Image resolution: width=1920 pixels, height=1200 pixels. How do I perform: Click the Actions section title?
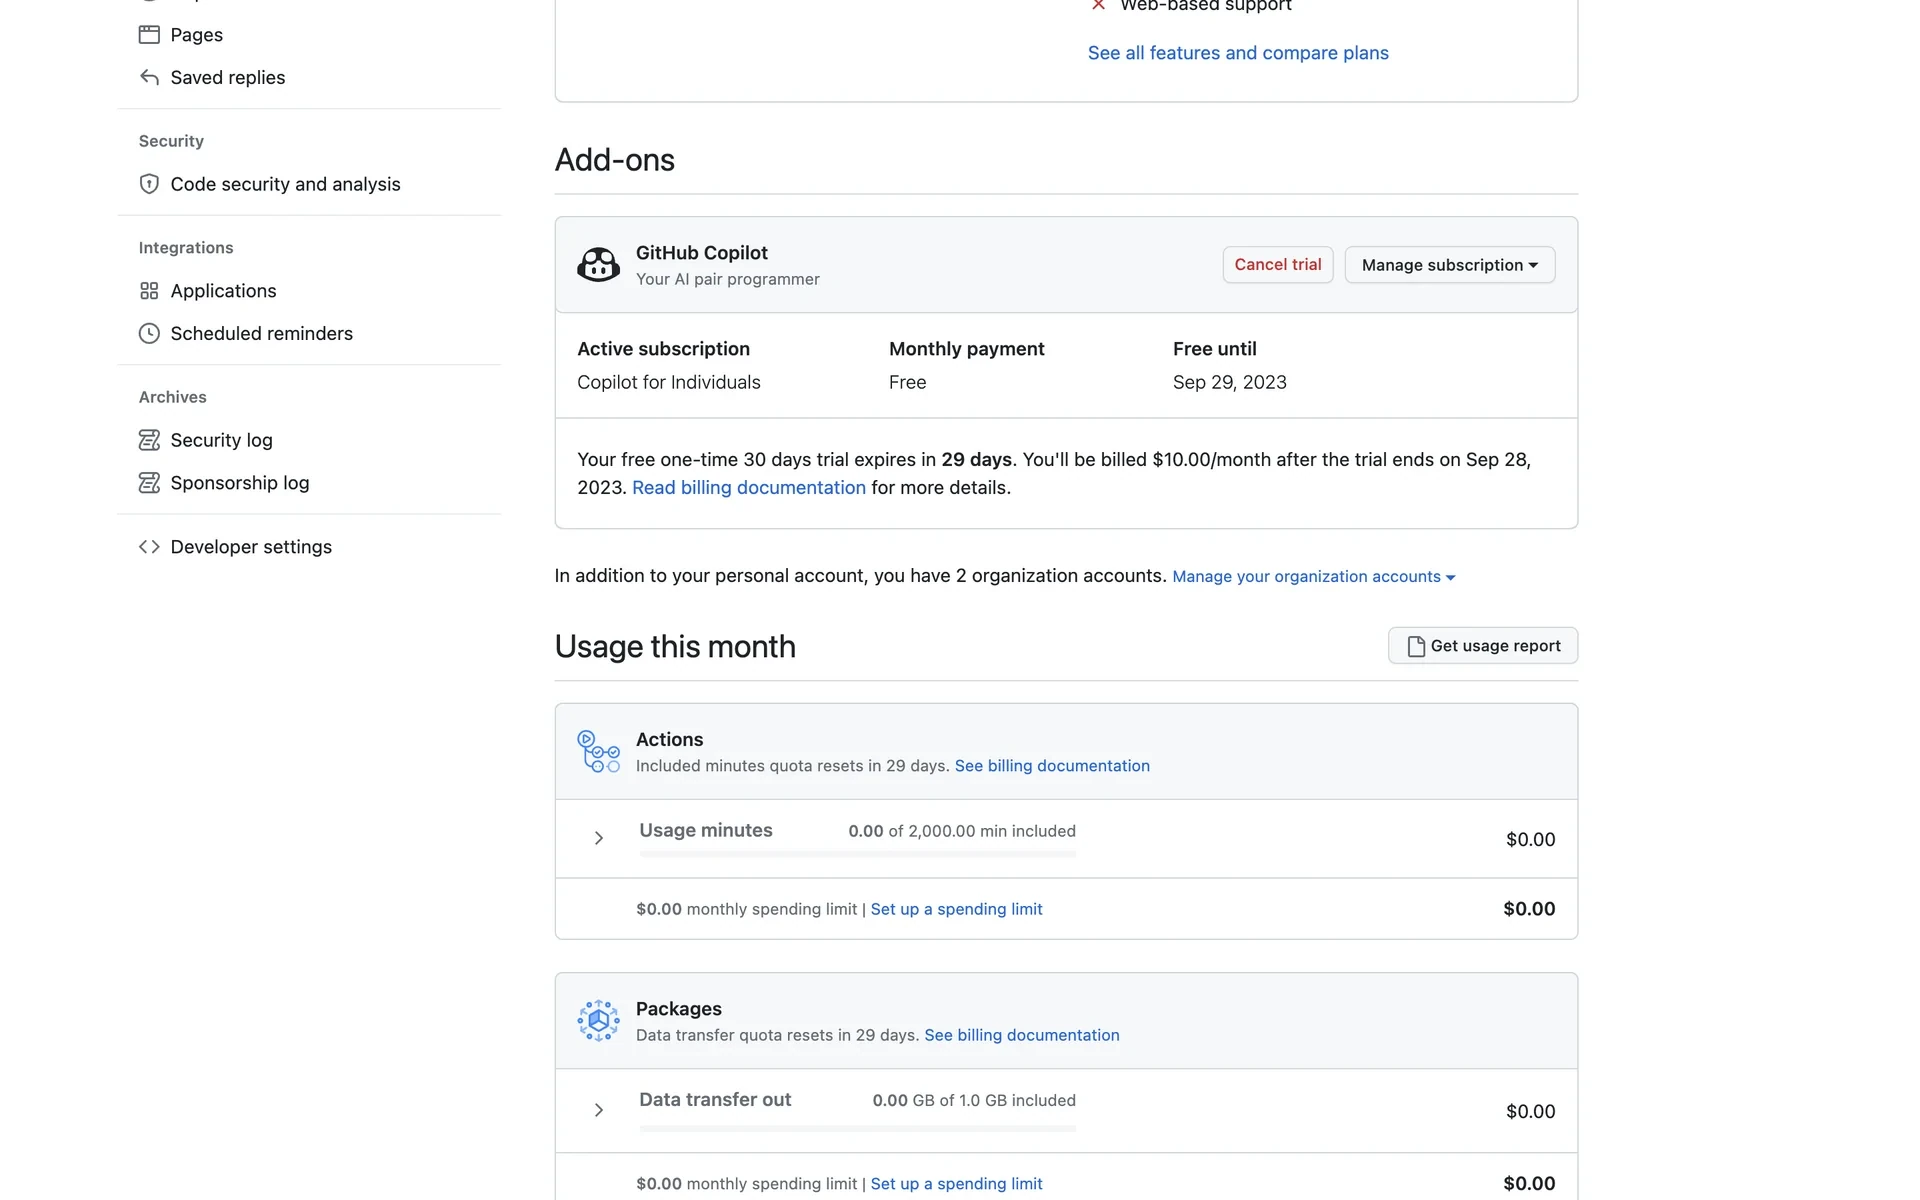coord(669,740)
